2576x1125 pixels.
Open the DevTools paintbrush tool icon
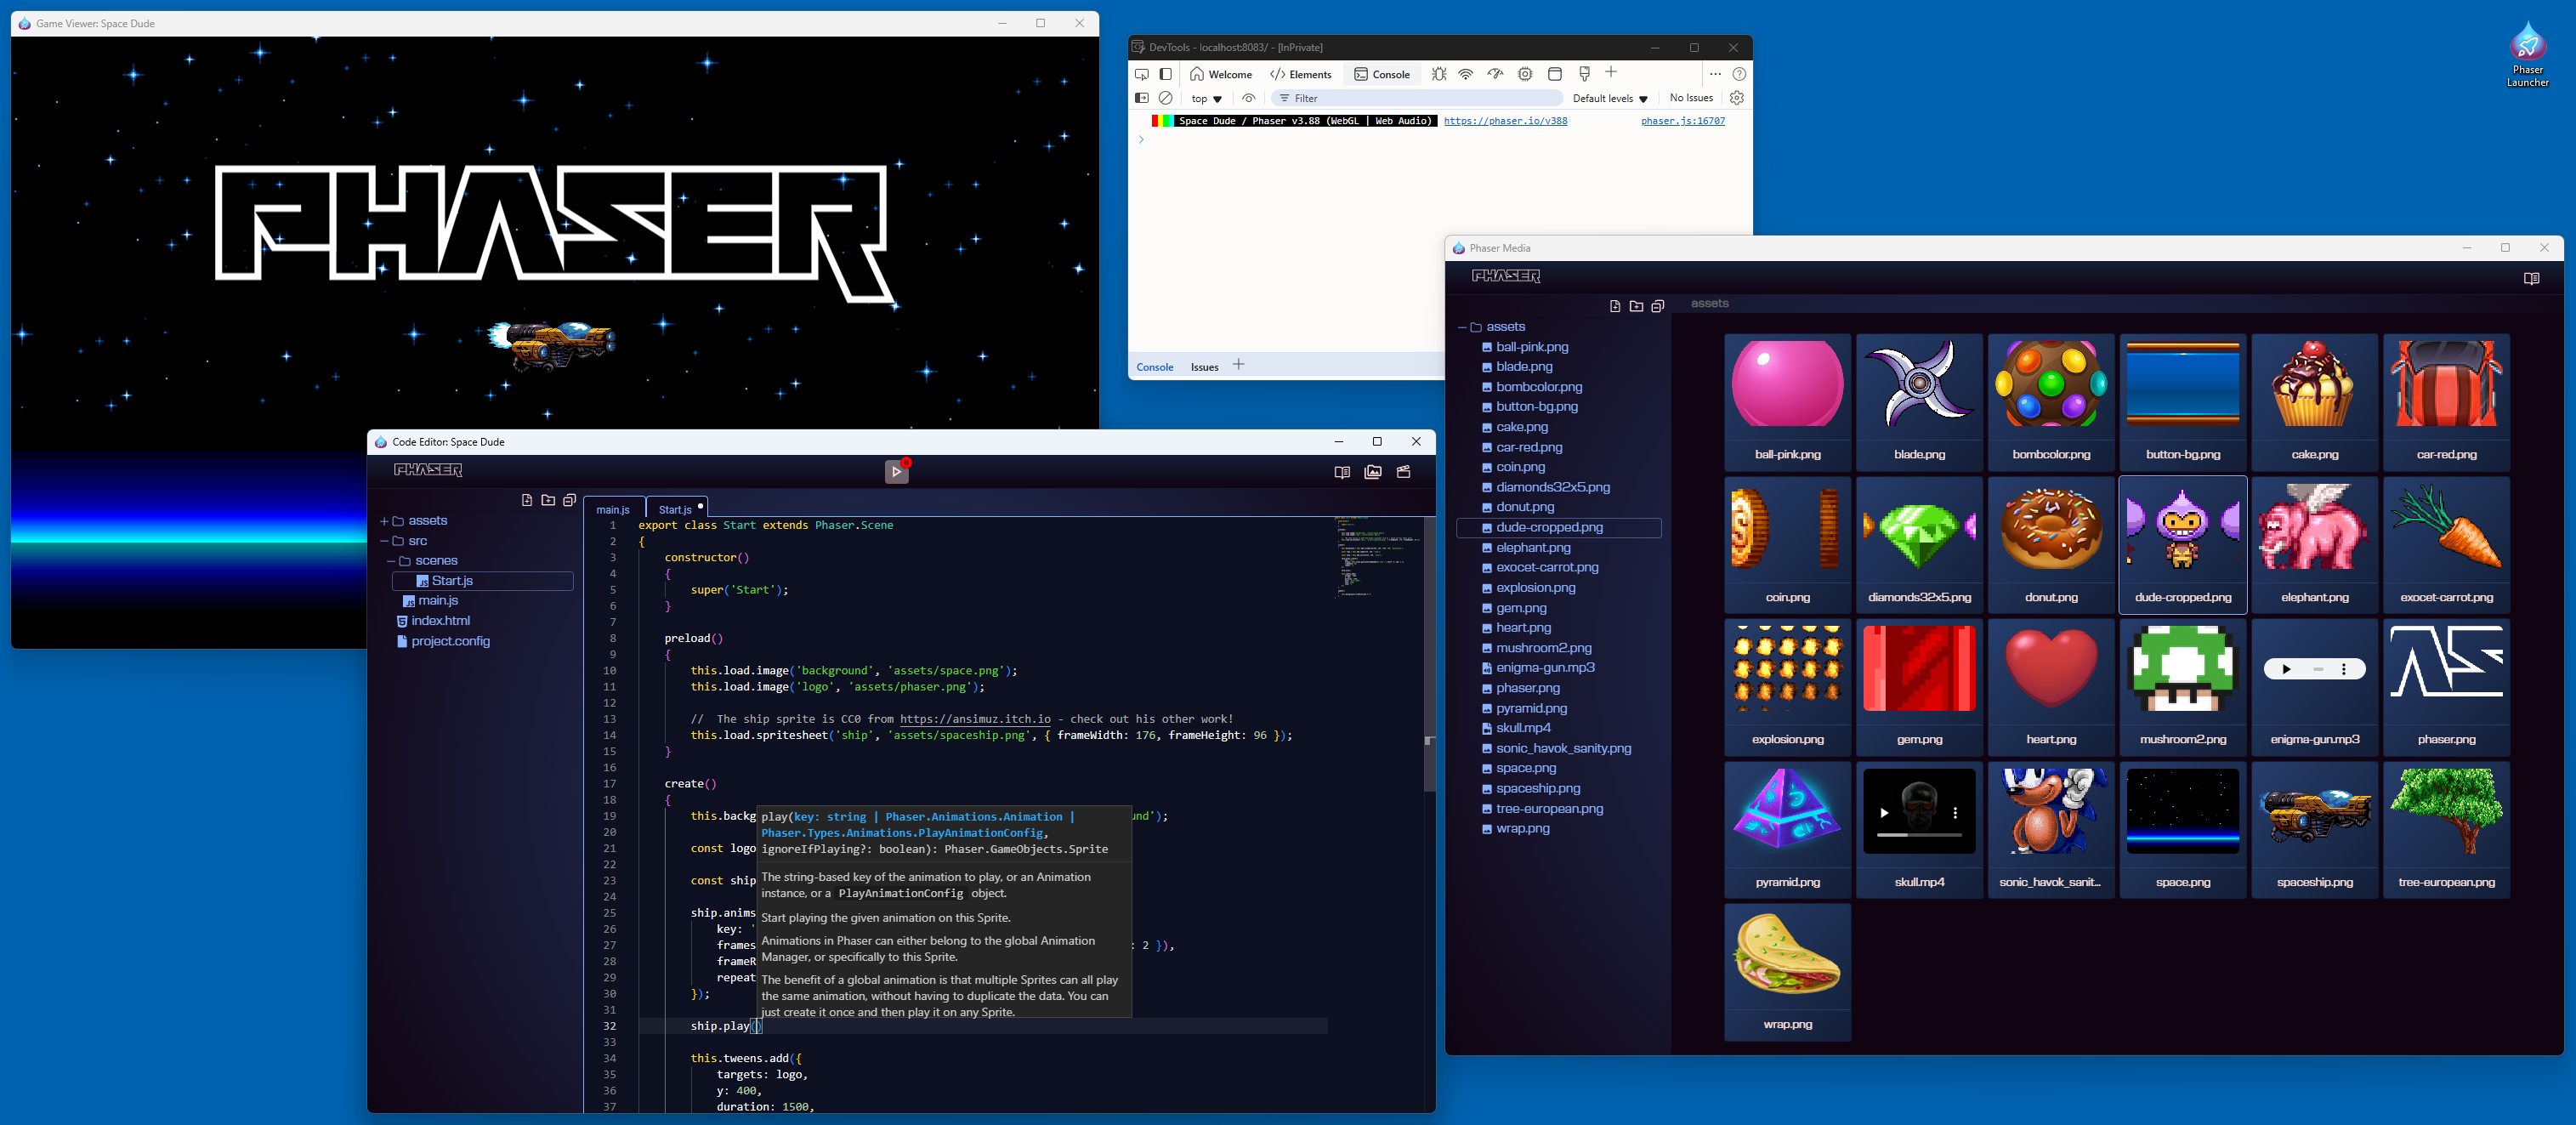coord(1584,74)
